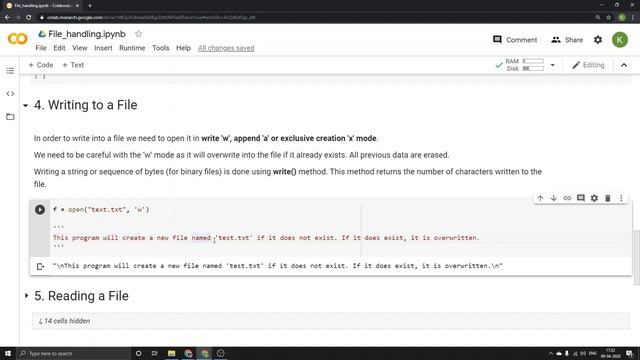This screenshot has height=360, width=640.
Task: Open the Insert menu
Action: tap(103, 48)
